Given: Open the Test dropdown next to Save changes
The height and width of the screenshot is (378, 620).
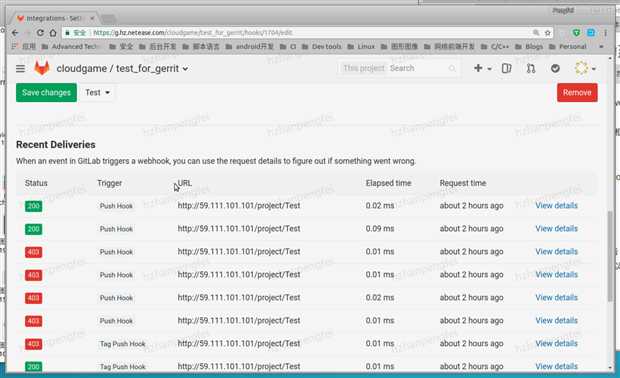Looking at the screenshot, I should 97,93.
